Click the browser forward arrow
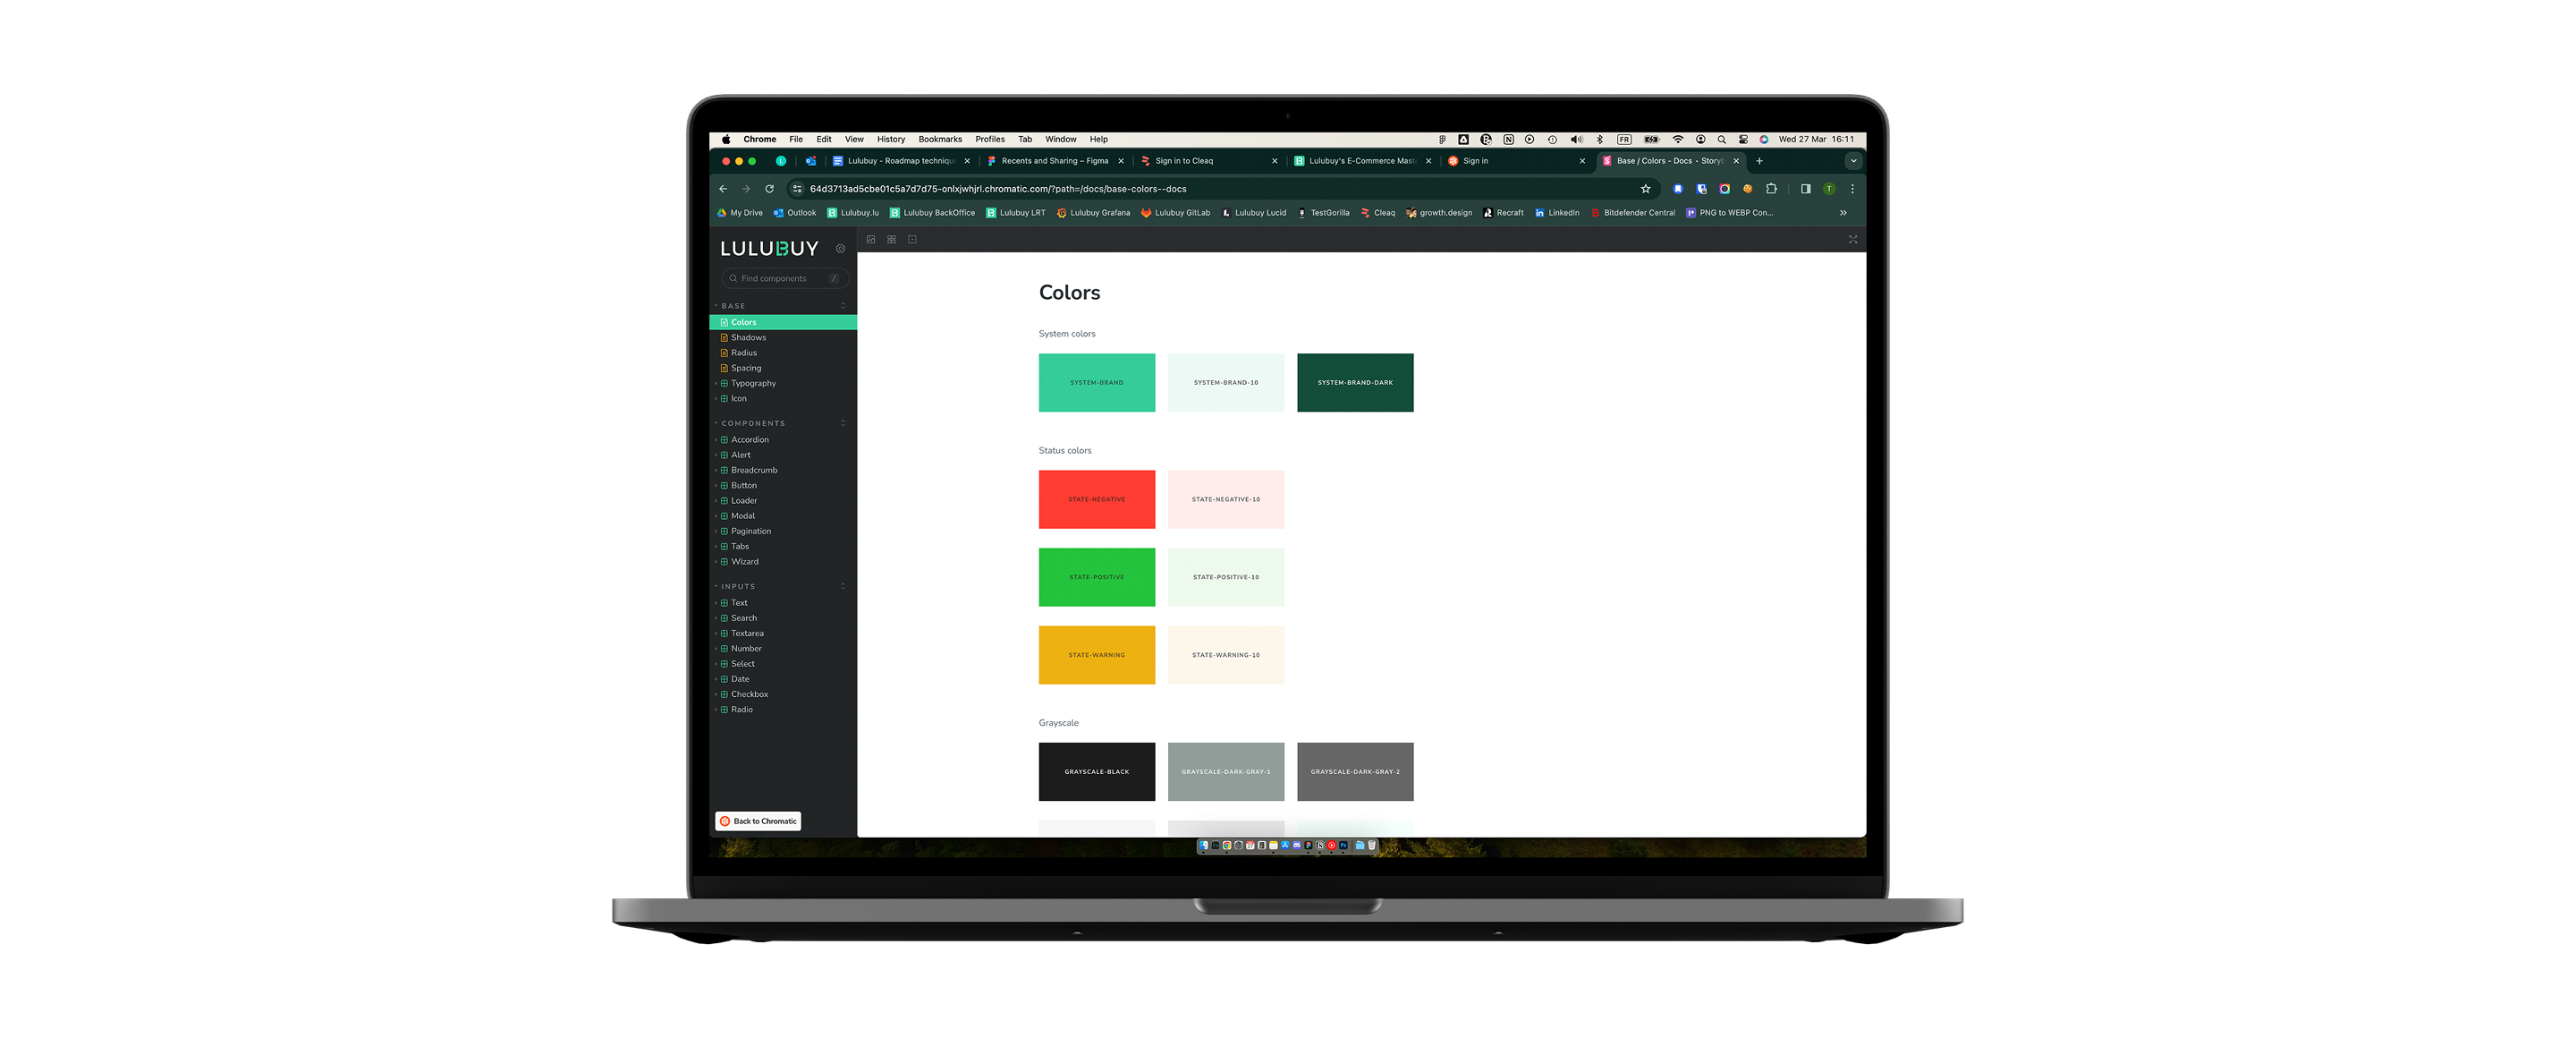Image resolution: width=2576 pixels, height=1038 pixels. tap(746, 189)
